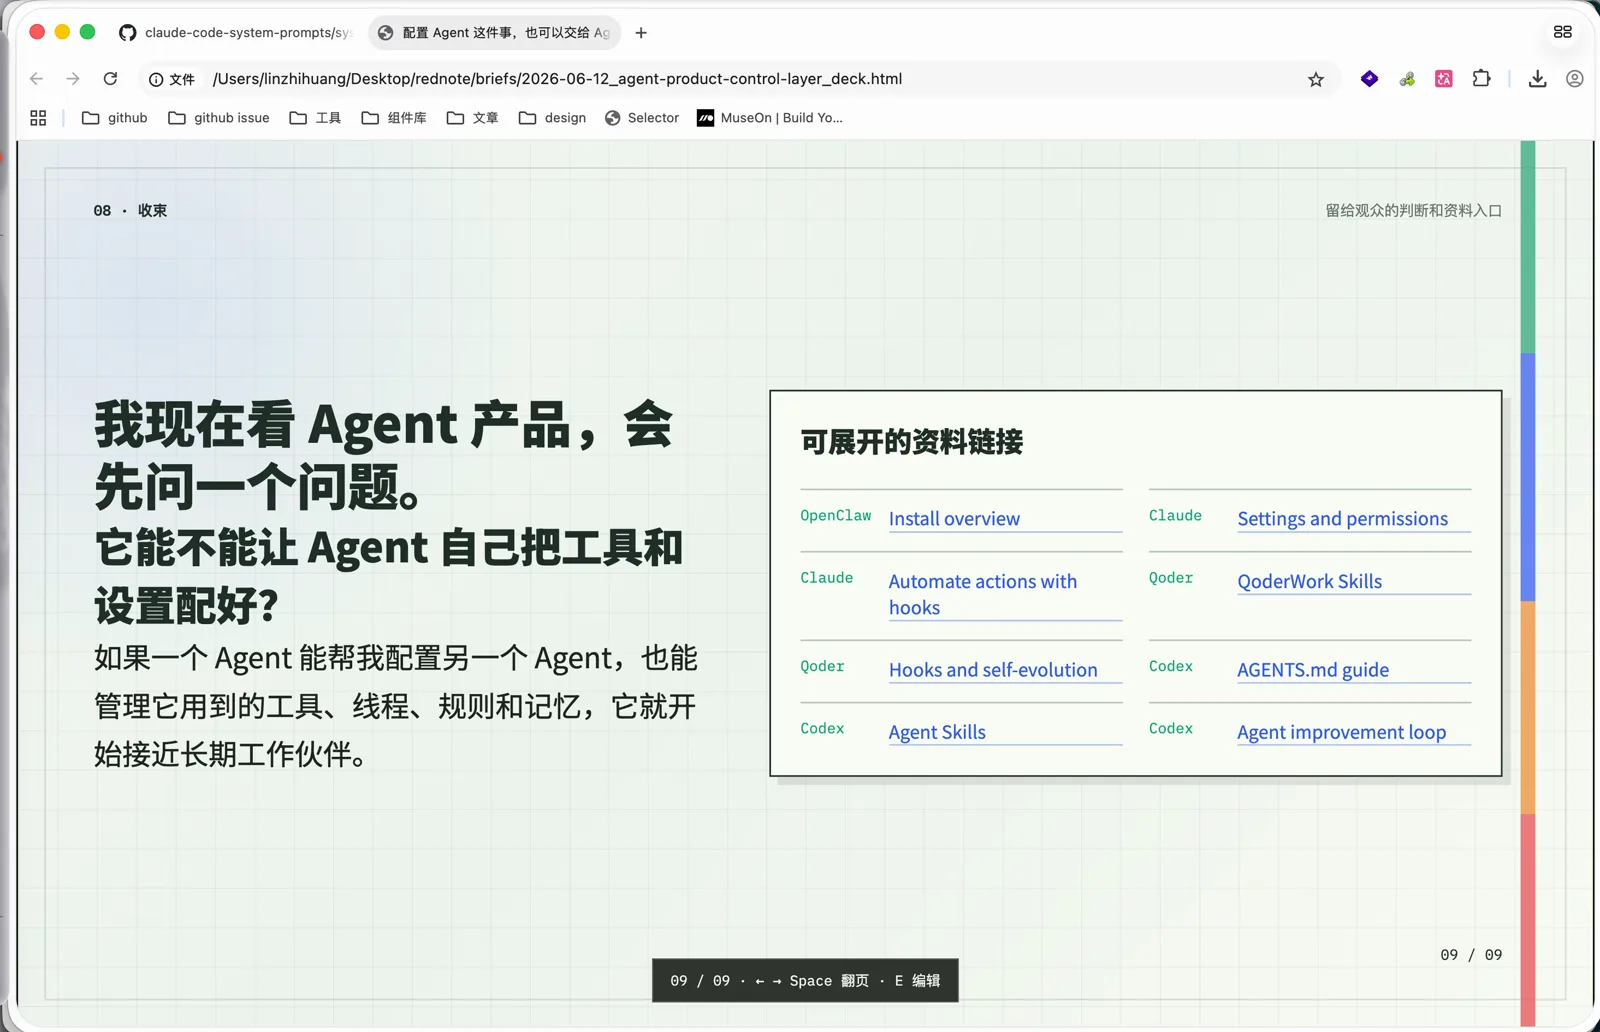Open the 组件库 bookmarks folder

coord(394,118)
